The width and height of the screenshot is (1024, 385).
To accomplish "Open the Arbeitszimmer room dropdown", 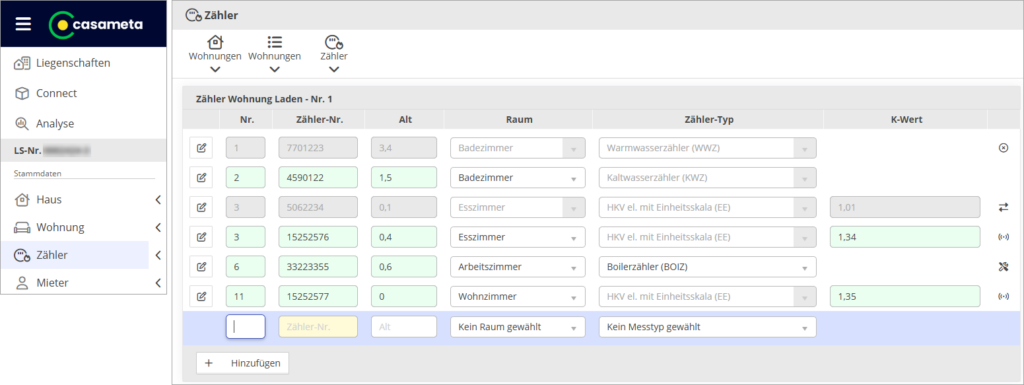I will (518, 266).
